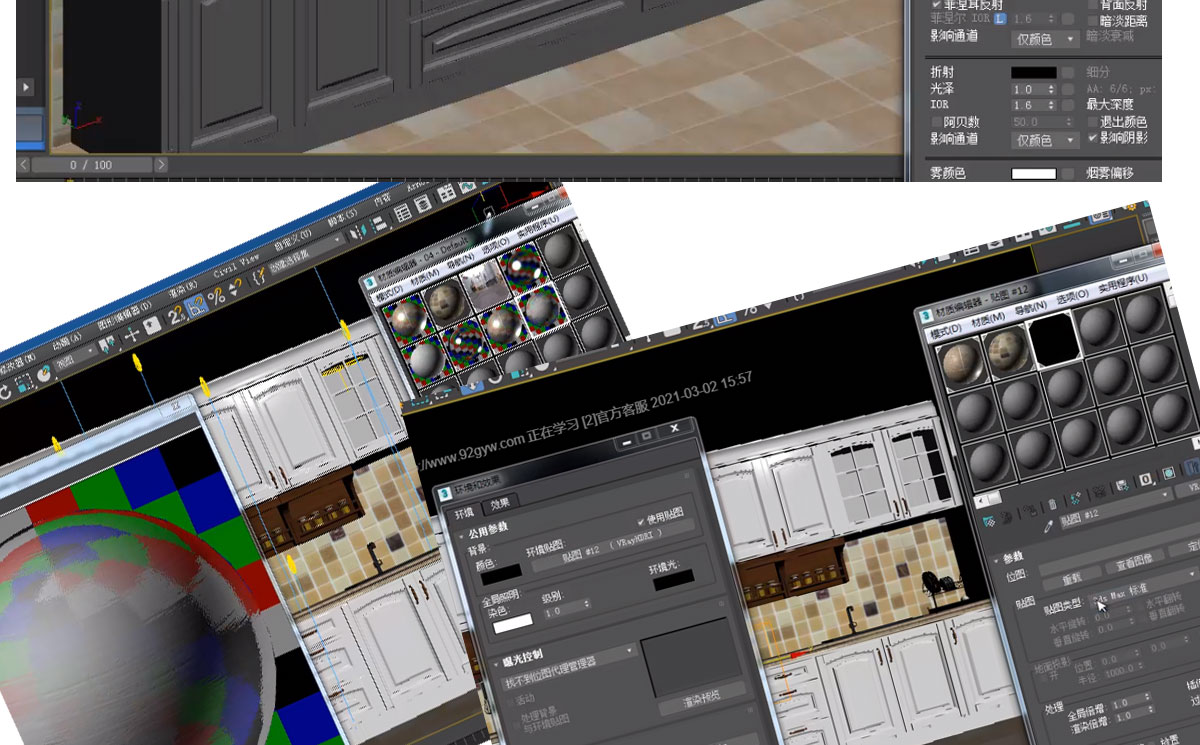Toggle the Spinner Snap icon
This screenshot has width=1200, height=745.
click(235, 288)
